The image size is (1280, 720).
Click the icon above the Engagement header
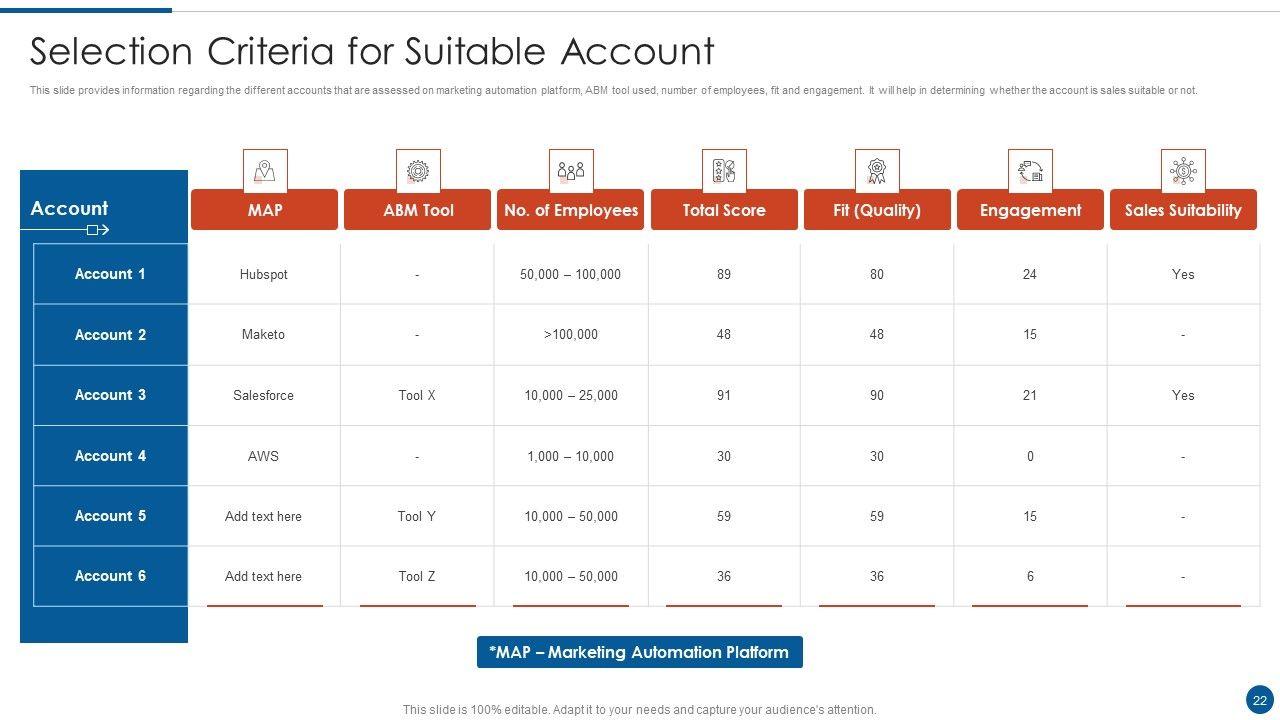pyautogui.click(x=1030, y=171)
